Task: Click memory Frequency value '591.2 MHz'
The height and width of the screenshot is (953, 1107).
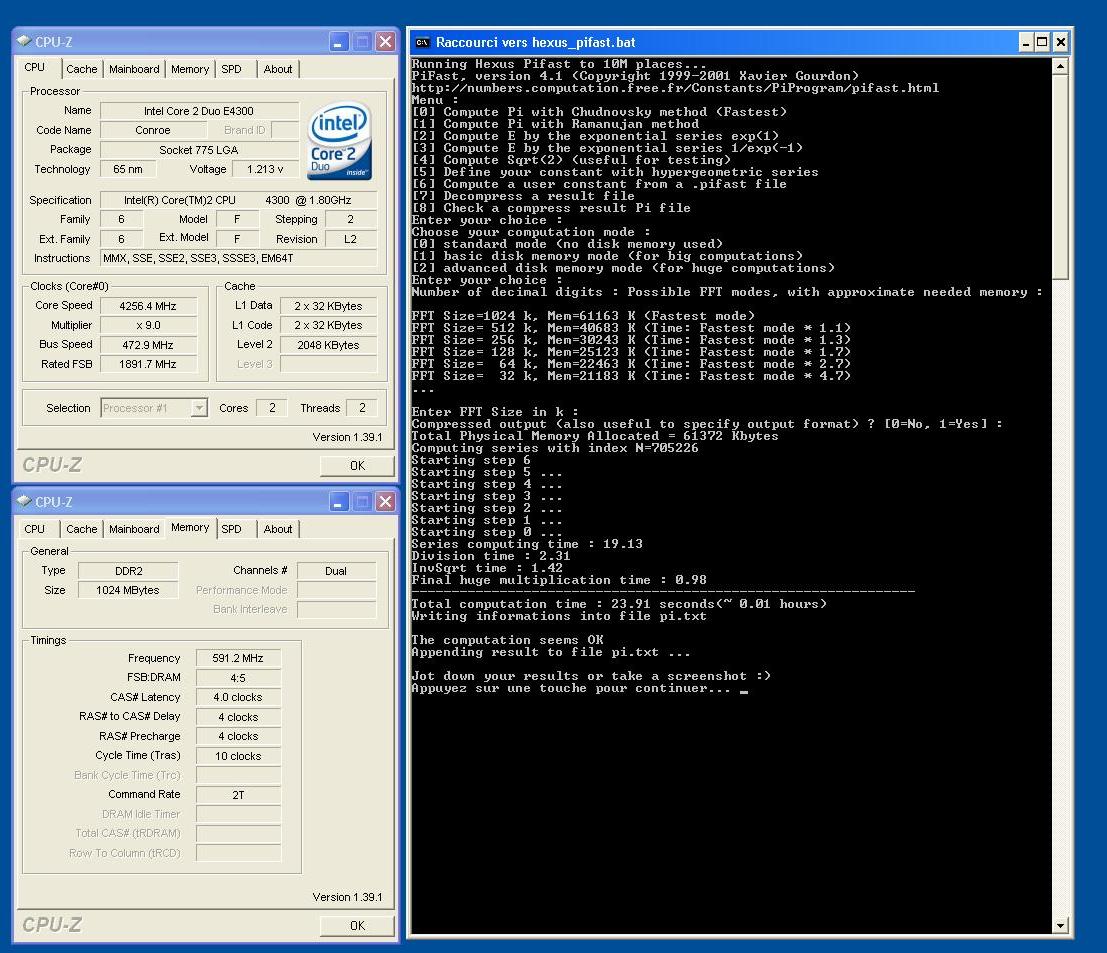Action: point(239,659)
